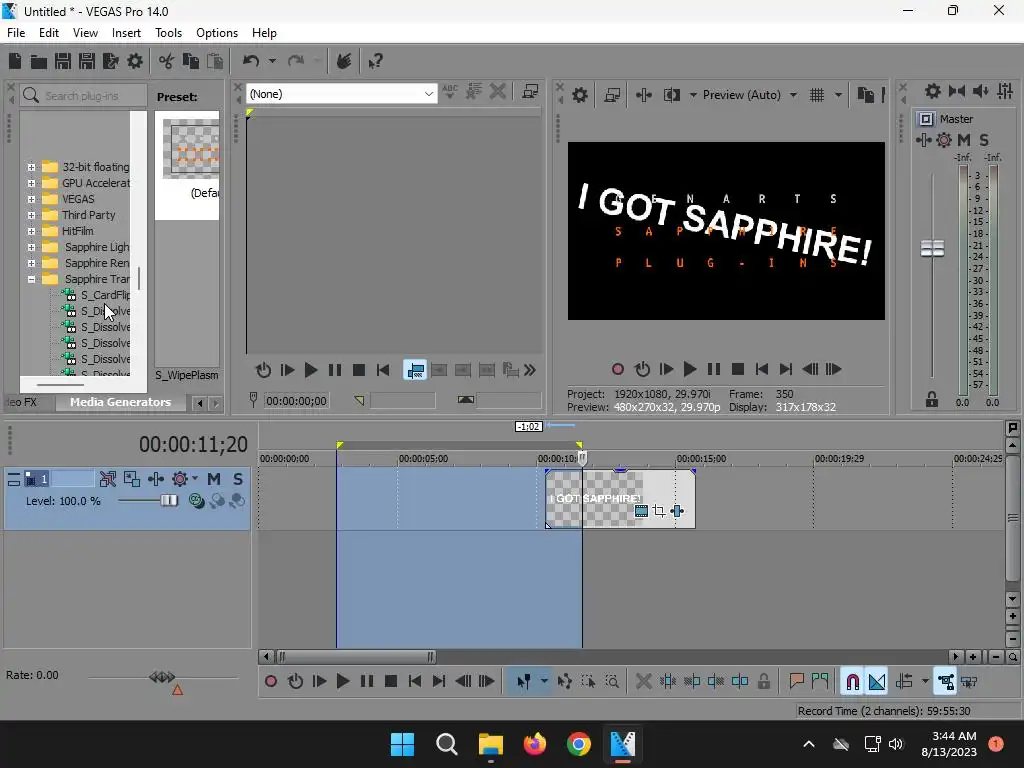This screenshot has width=1024, height=768.
Task: Click Event Pan/Crop icon on clip
Action: pos(659,511)
